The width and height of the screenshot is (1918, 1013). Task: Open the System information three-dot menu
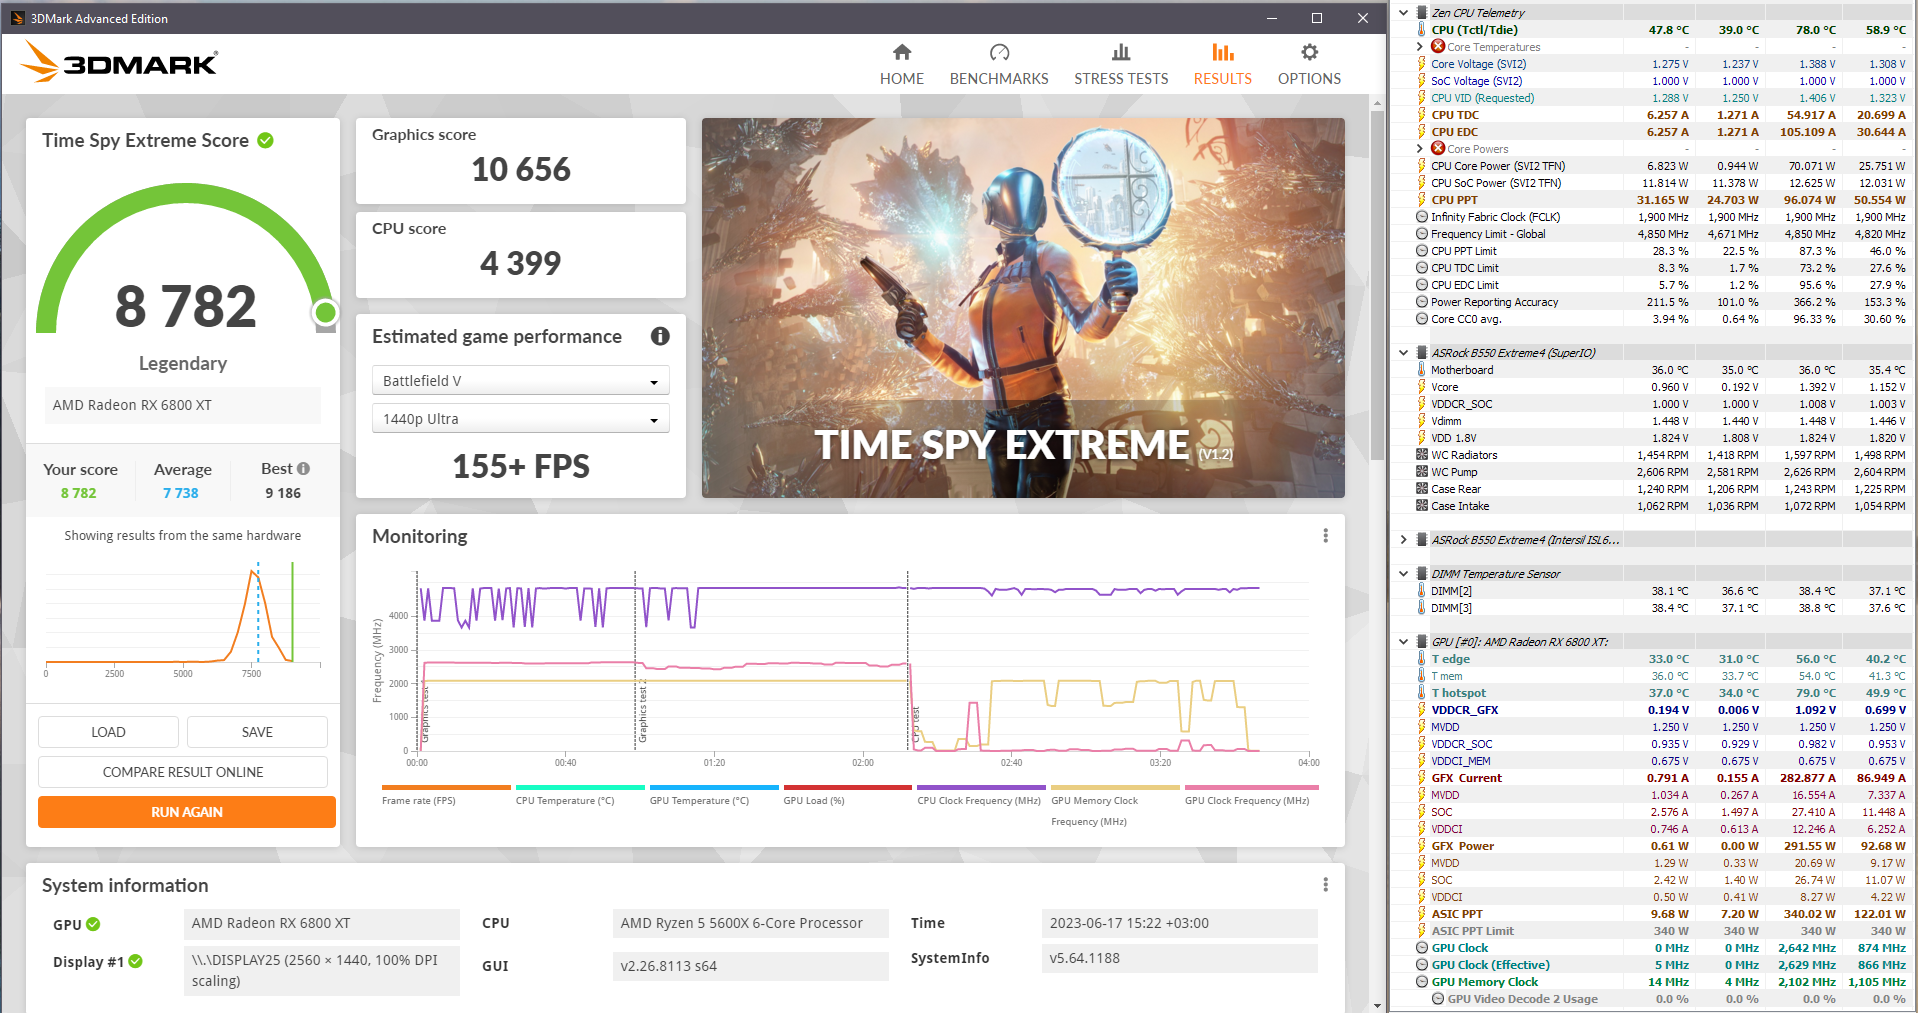1326,885
